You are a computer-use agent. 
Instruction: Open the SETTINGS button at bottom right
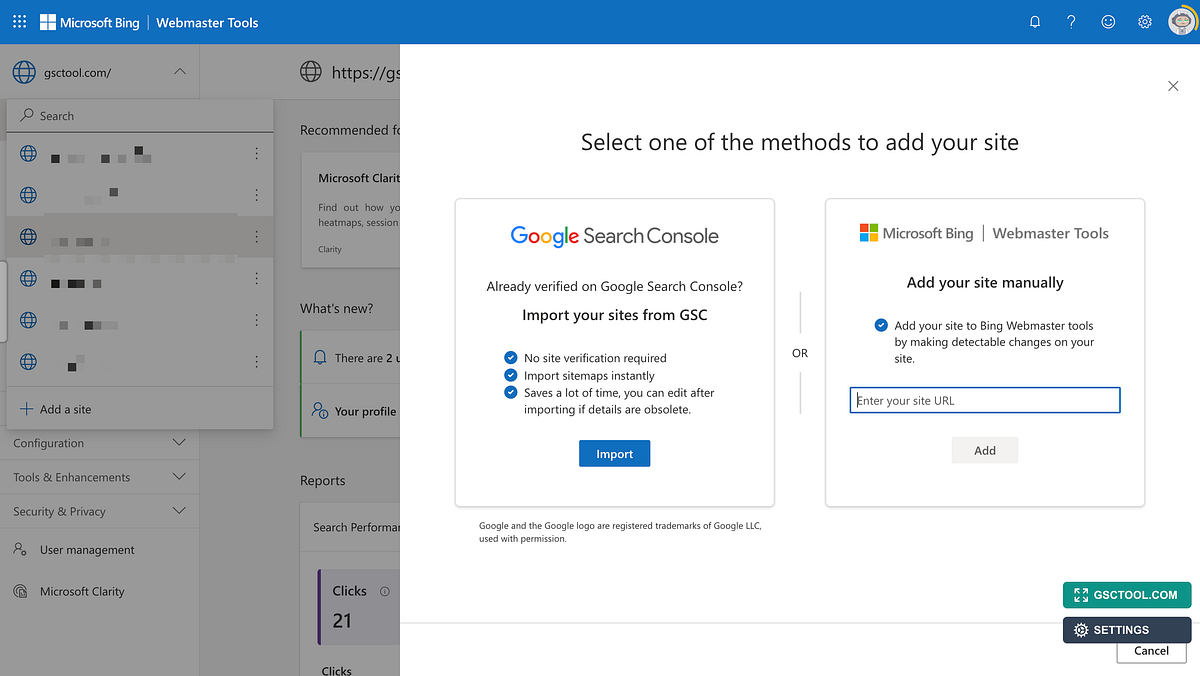pos(1127,630)
